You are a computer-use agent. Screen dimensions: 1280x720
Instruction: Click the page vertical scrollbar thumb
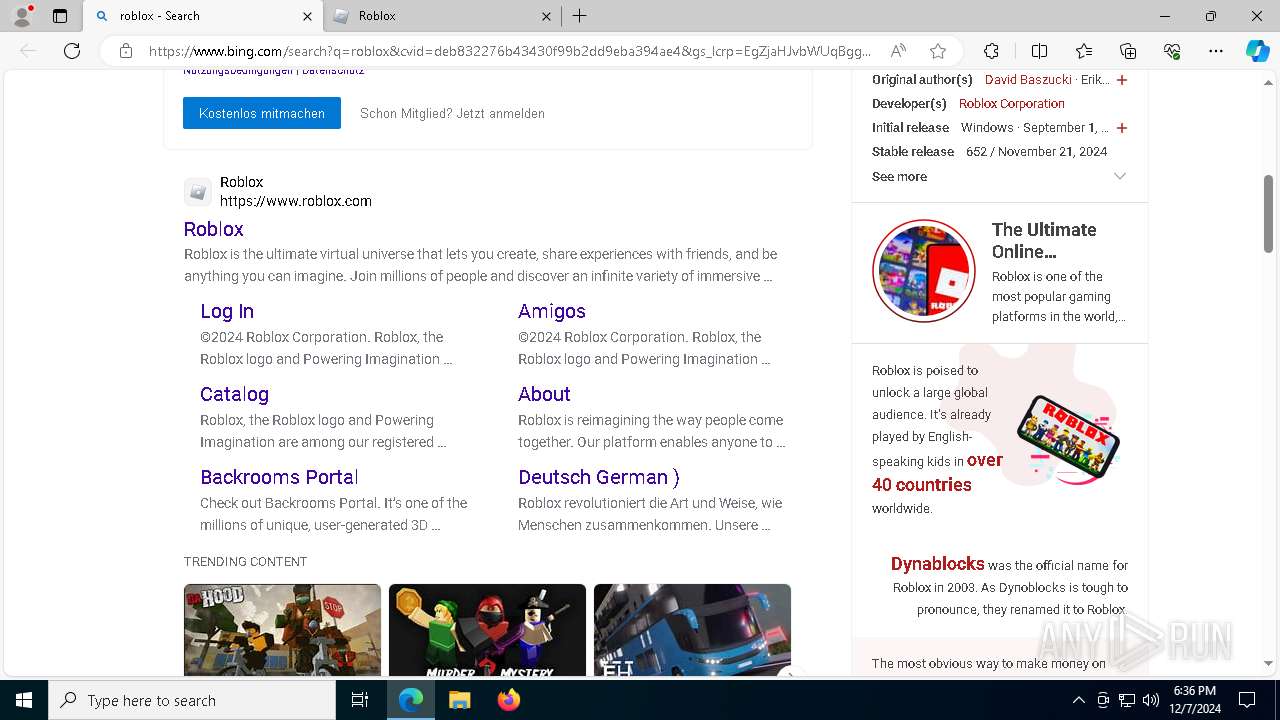tap(1268, 214)
